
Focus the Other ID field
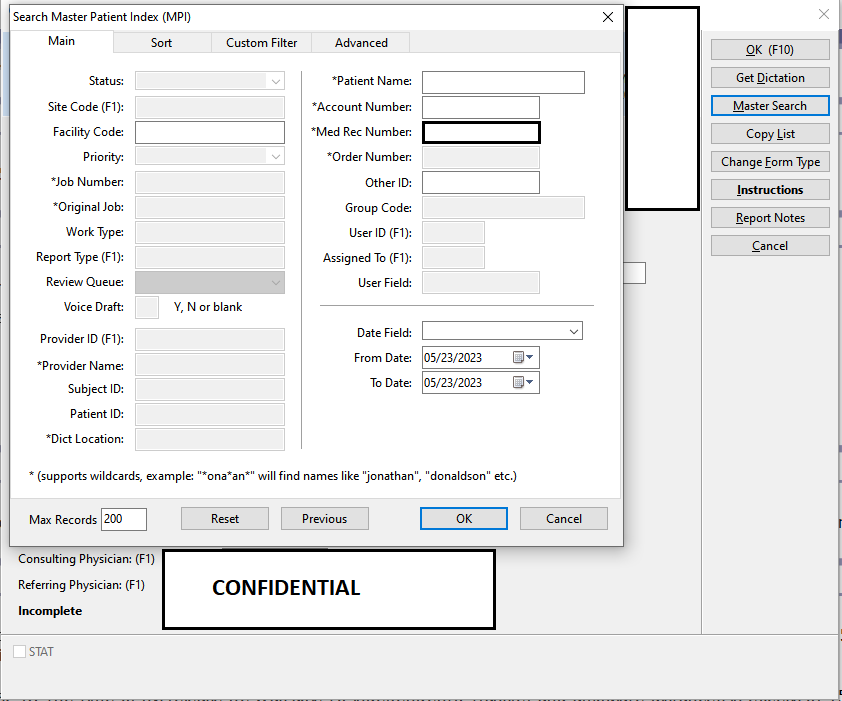coord(481,183)
